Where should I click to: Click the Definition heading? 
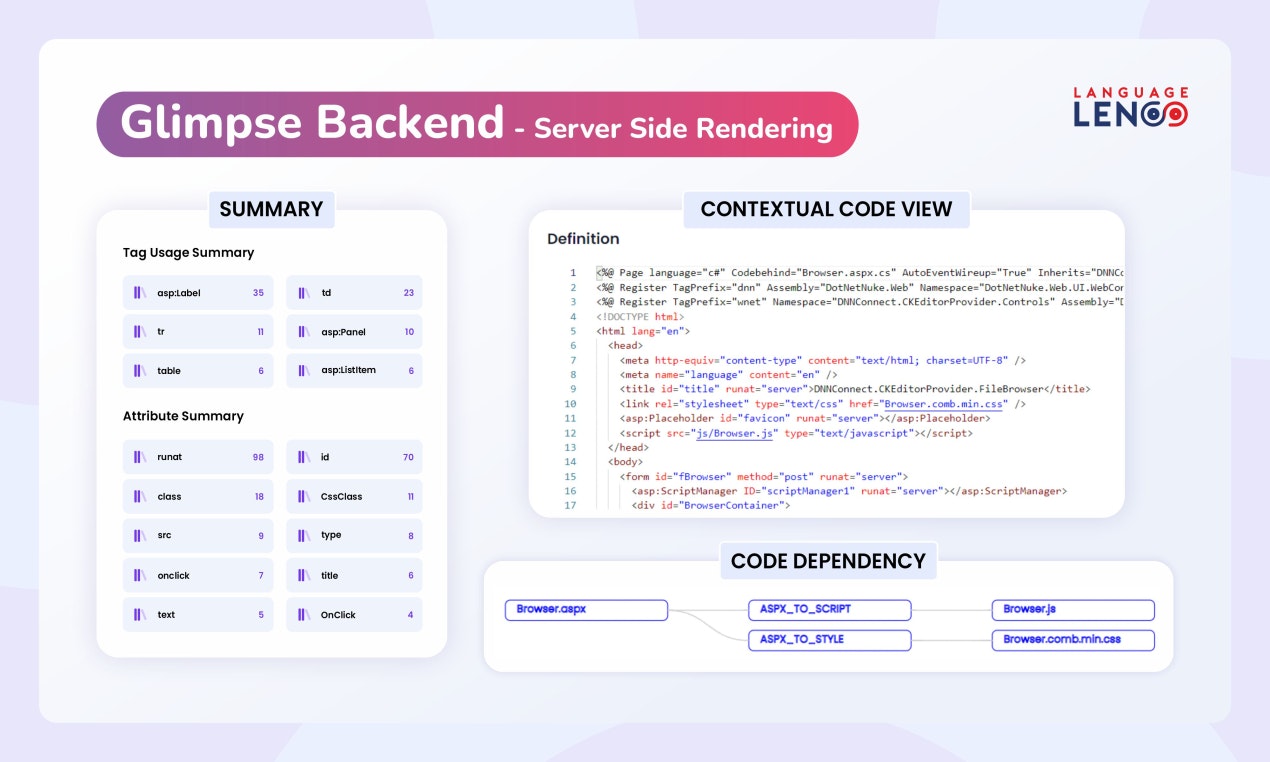(x=583, y=239)
